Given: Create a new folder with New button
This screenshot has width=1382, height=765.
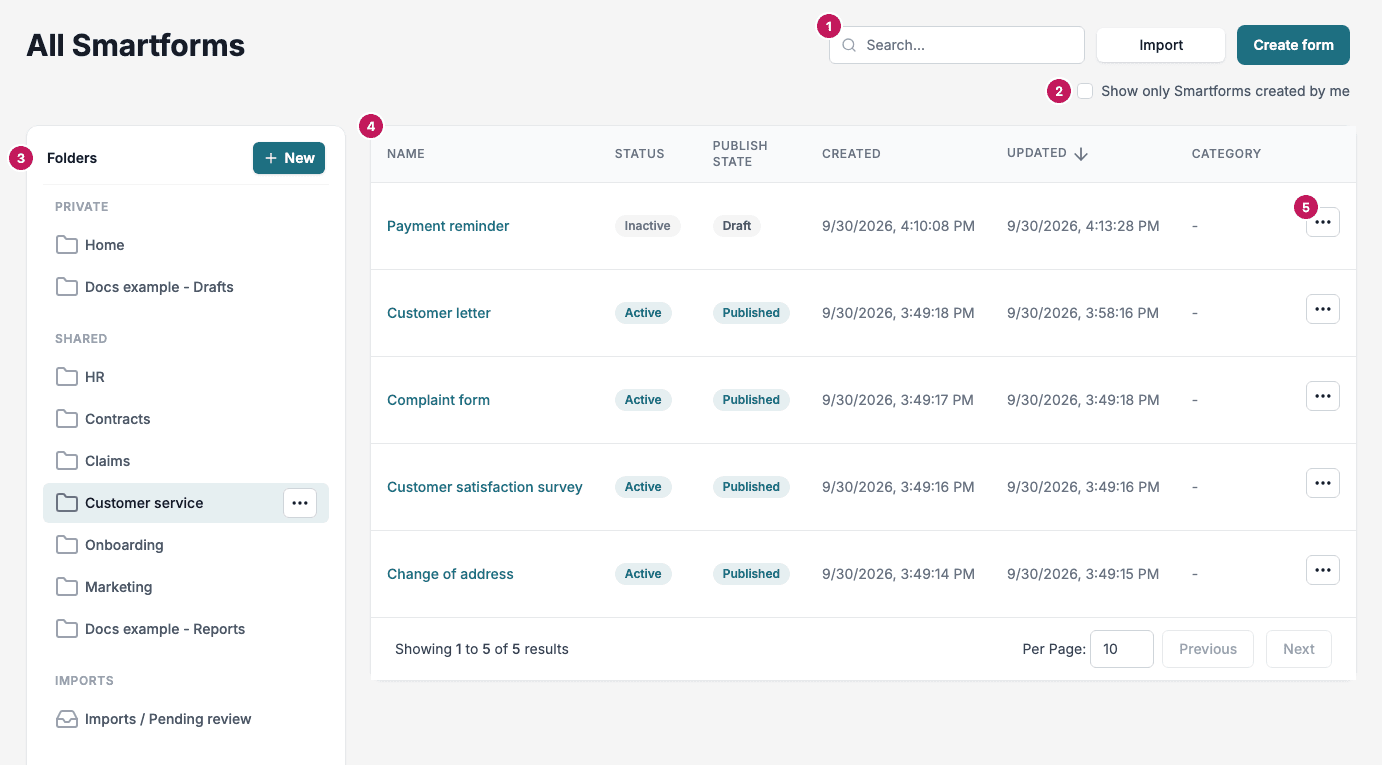Looking at the screenshot, I should point(289,158).
